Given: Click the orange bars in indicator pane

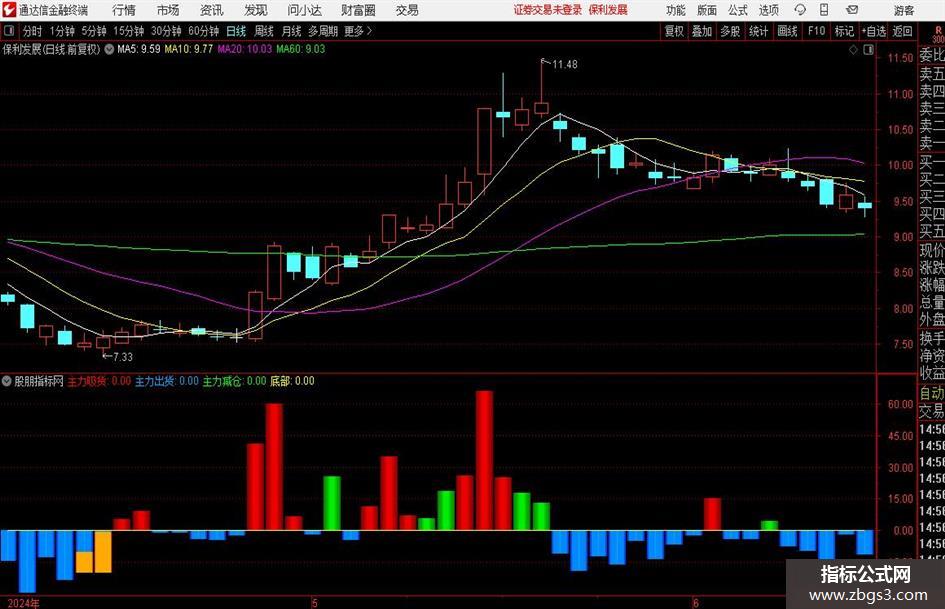Looking at the screenshot, I should click(x=94, y=552).
